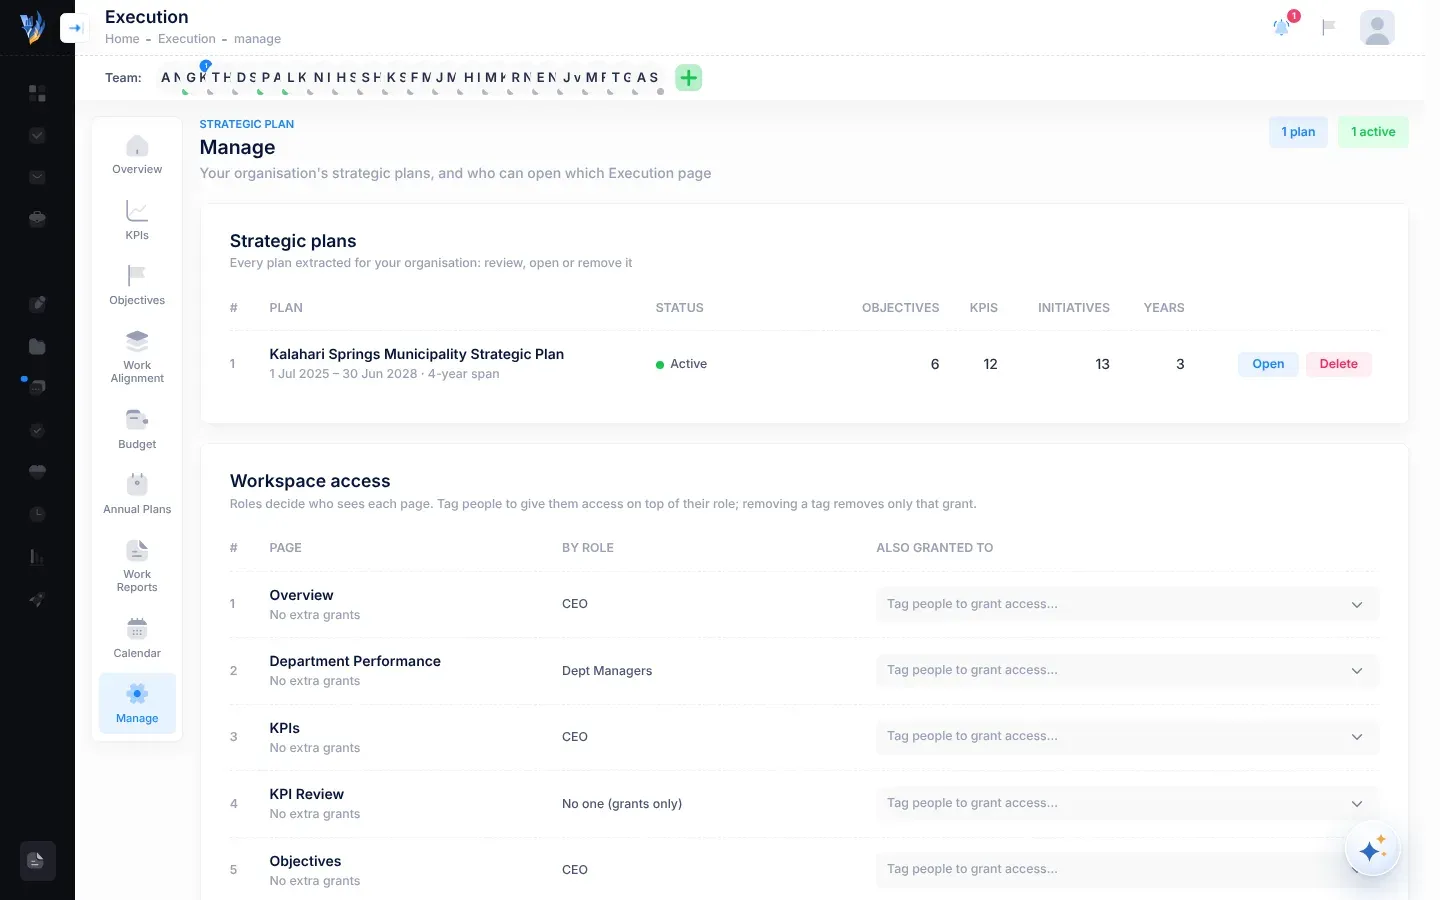The image size is (1440, 900).
Task: Open the notifications bell
Action: tap(1282, 27)
